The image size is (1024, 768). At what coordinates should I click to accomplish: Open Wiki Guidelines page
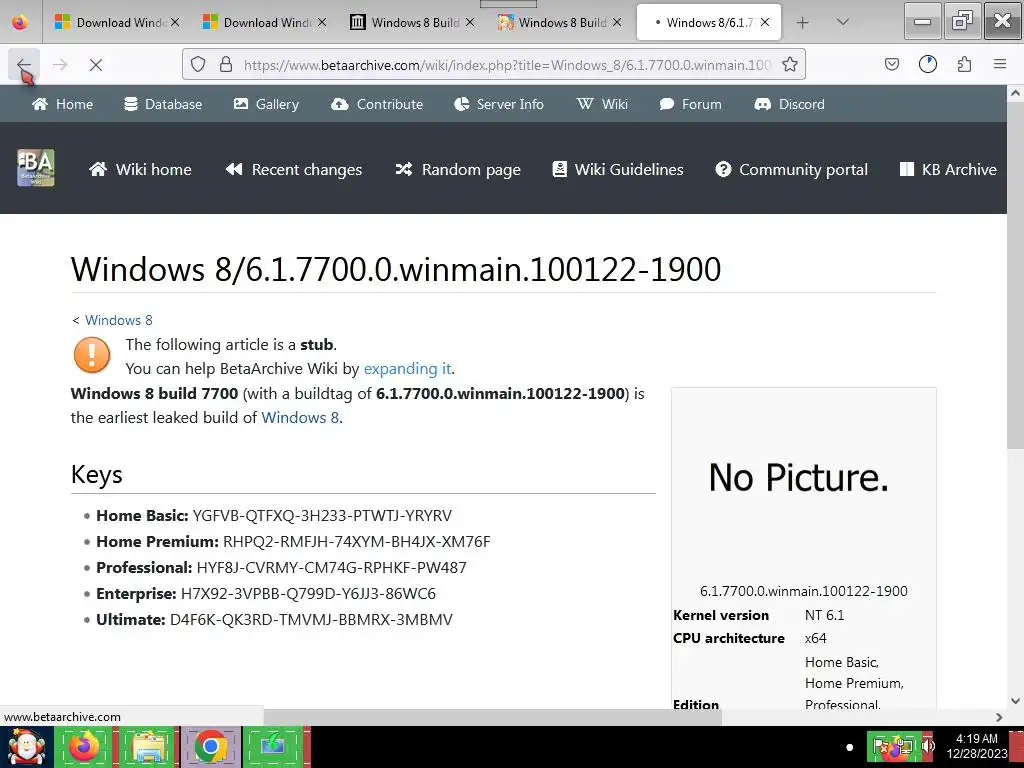pos(618,169)
